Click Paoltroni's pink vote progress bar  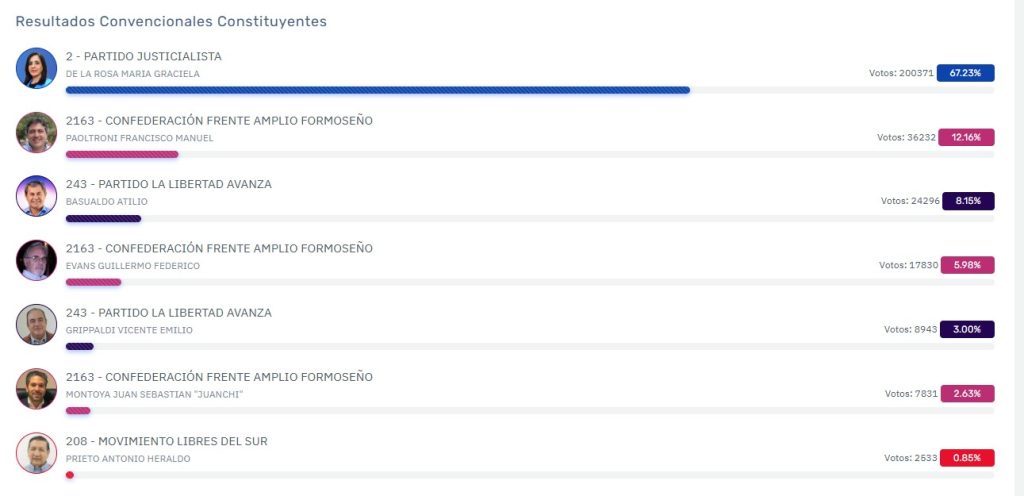click(122, 155)
